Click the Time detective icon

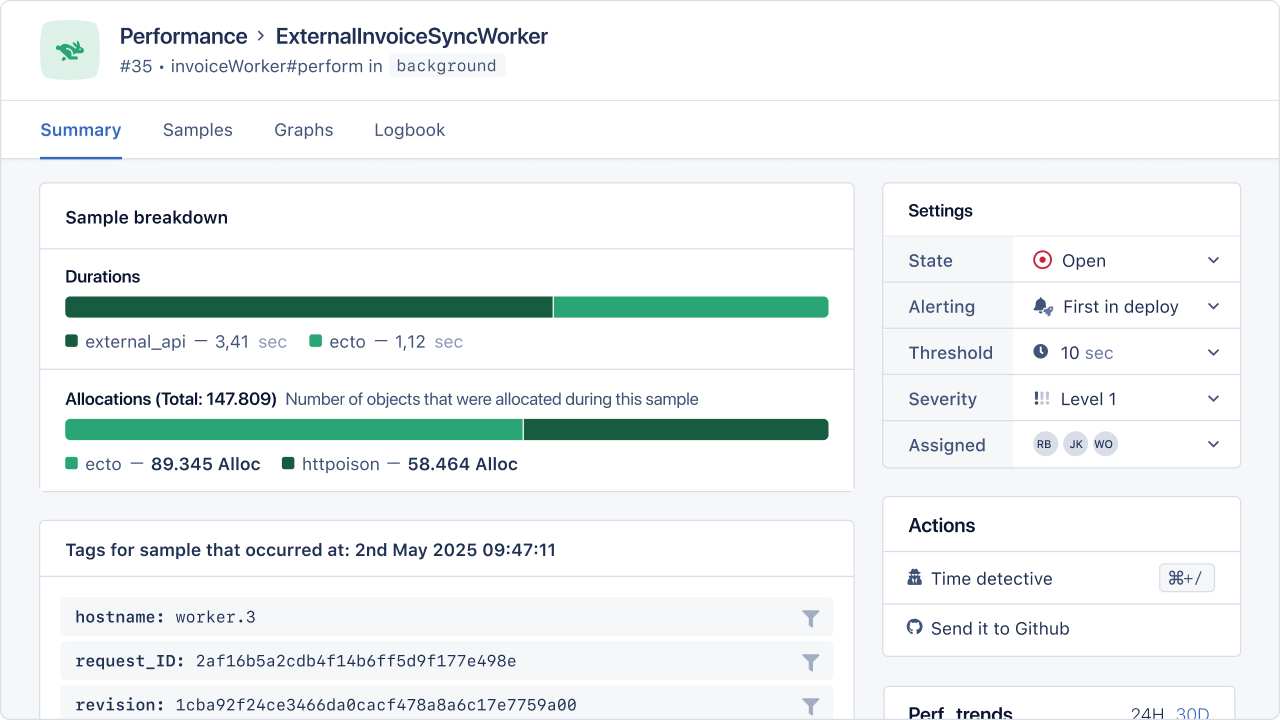(x=914, y=578)
